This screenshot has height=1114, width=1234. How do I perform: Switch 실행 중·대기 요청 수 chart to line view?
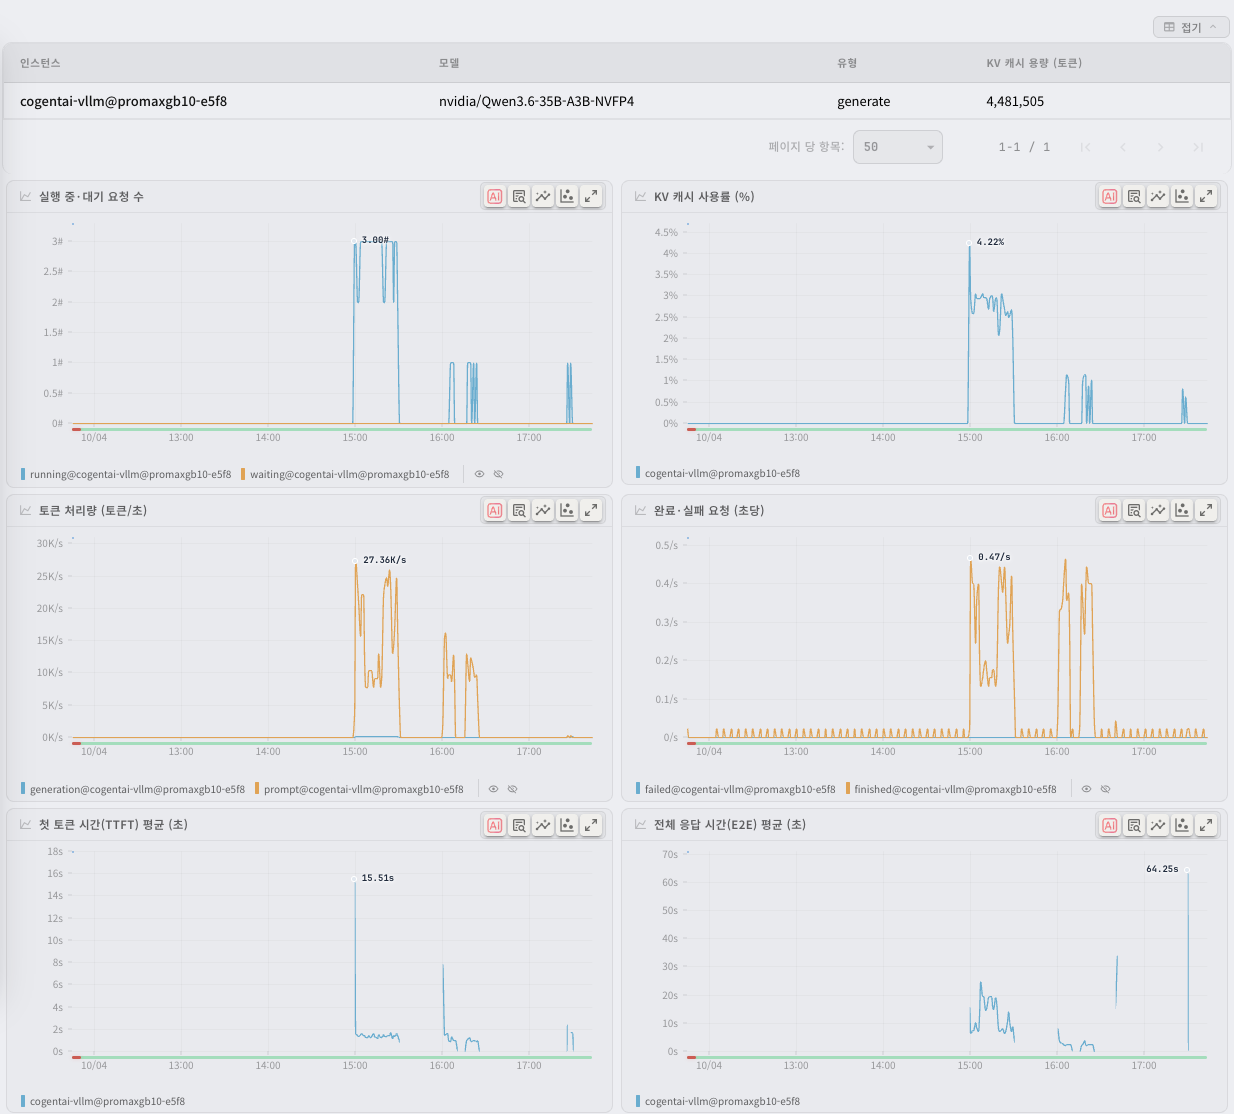[x=543, y=196]
